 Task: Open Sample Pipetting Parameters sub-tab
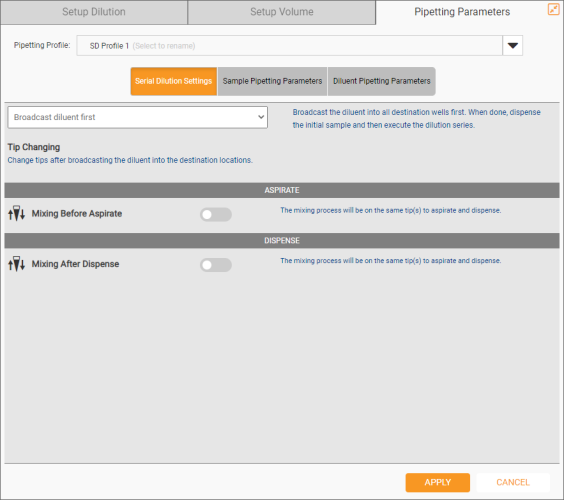pos(272,81)
